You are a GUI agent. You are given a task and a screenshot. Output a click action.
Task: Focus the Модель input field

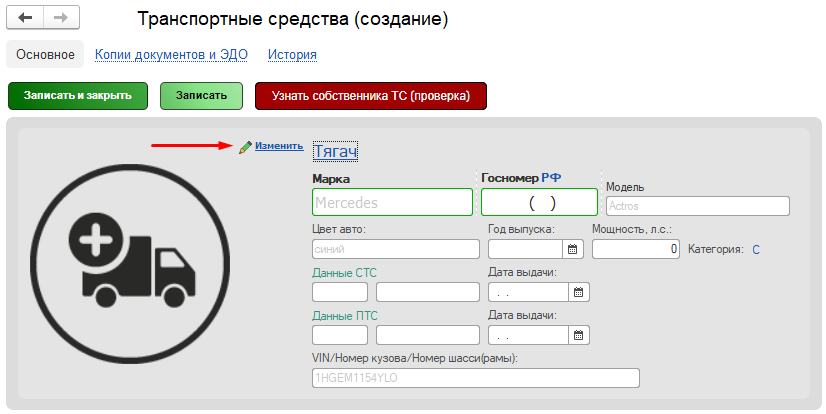pyautogui.click(x=698, y=206)
